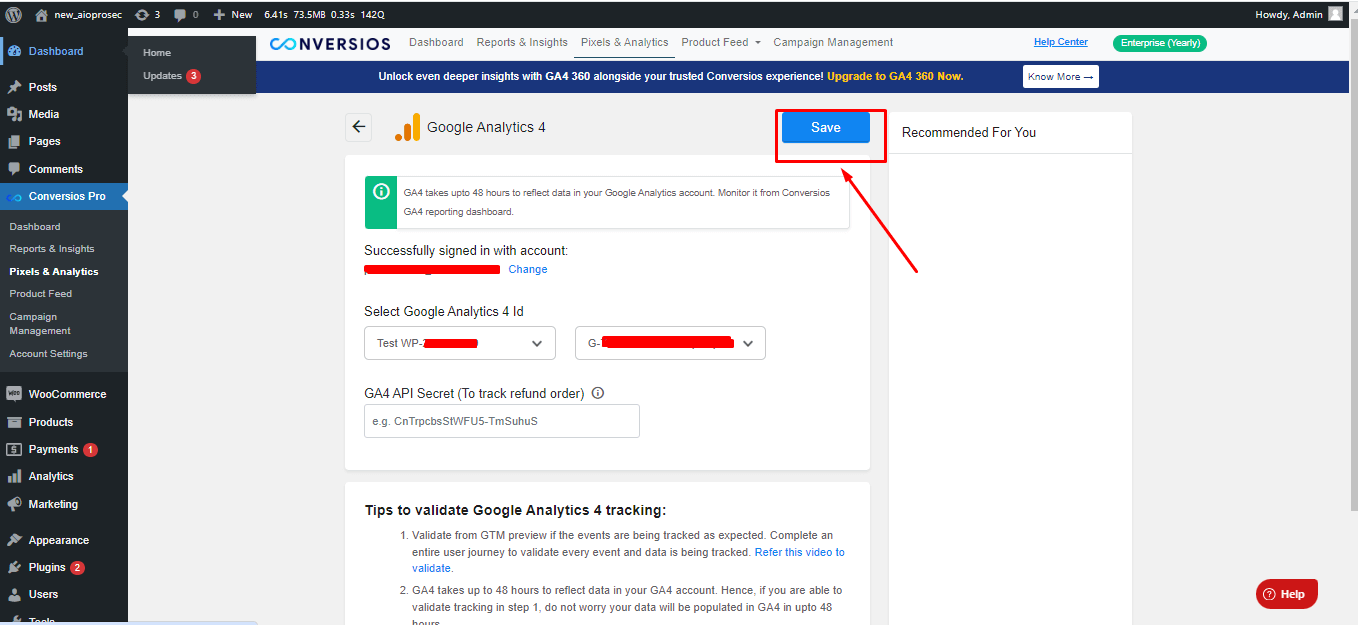Open Account Settings sidebar submenu item
Viewport: 1358px width, 625px height.
coord(48,354)
